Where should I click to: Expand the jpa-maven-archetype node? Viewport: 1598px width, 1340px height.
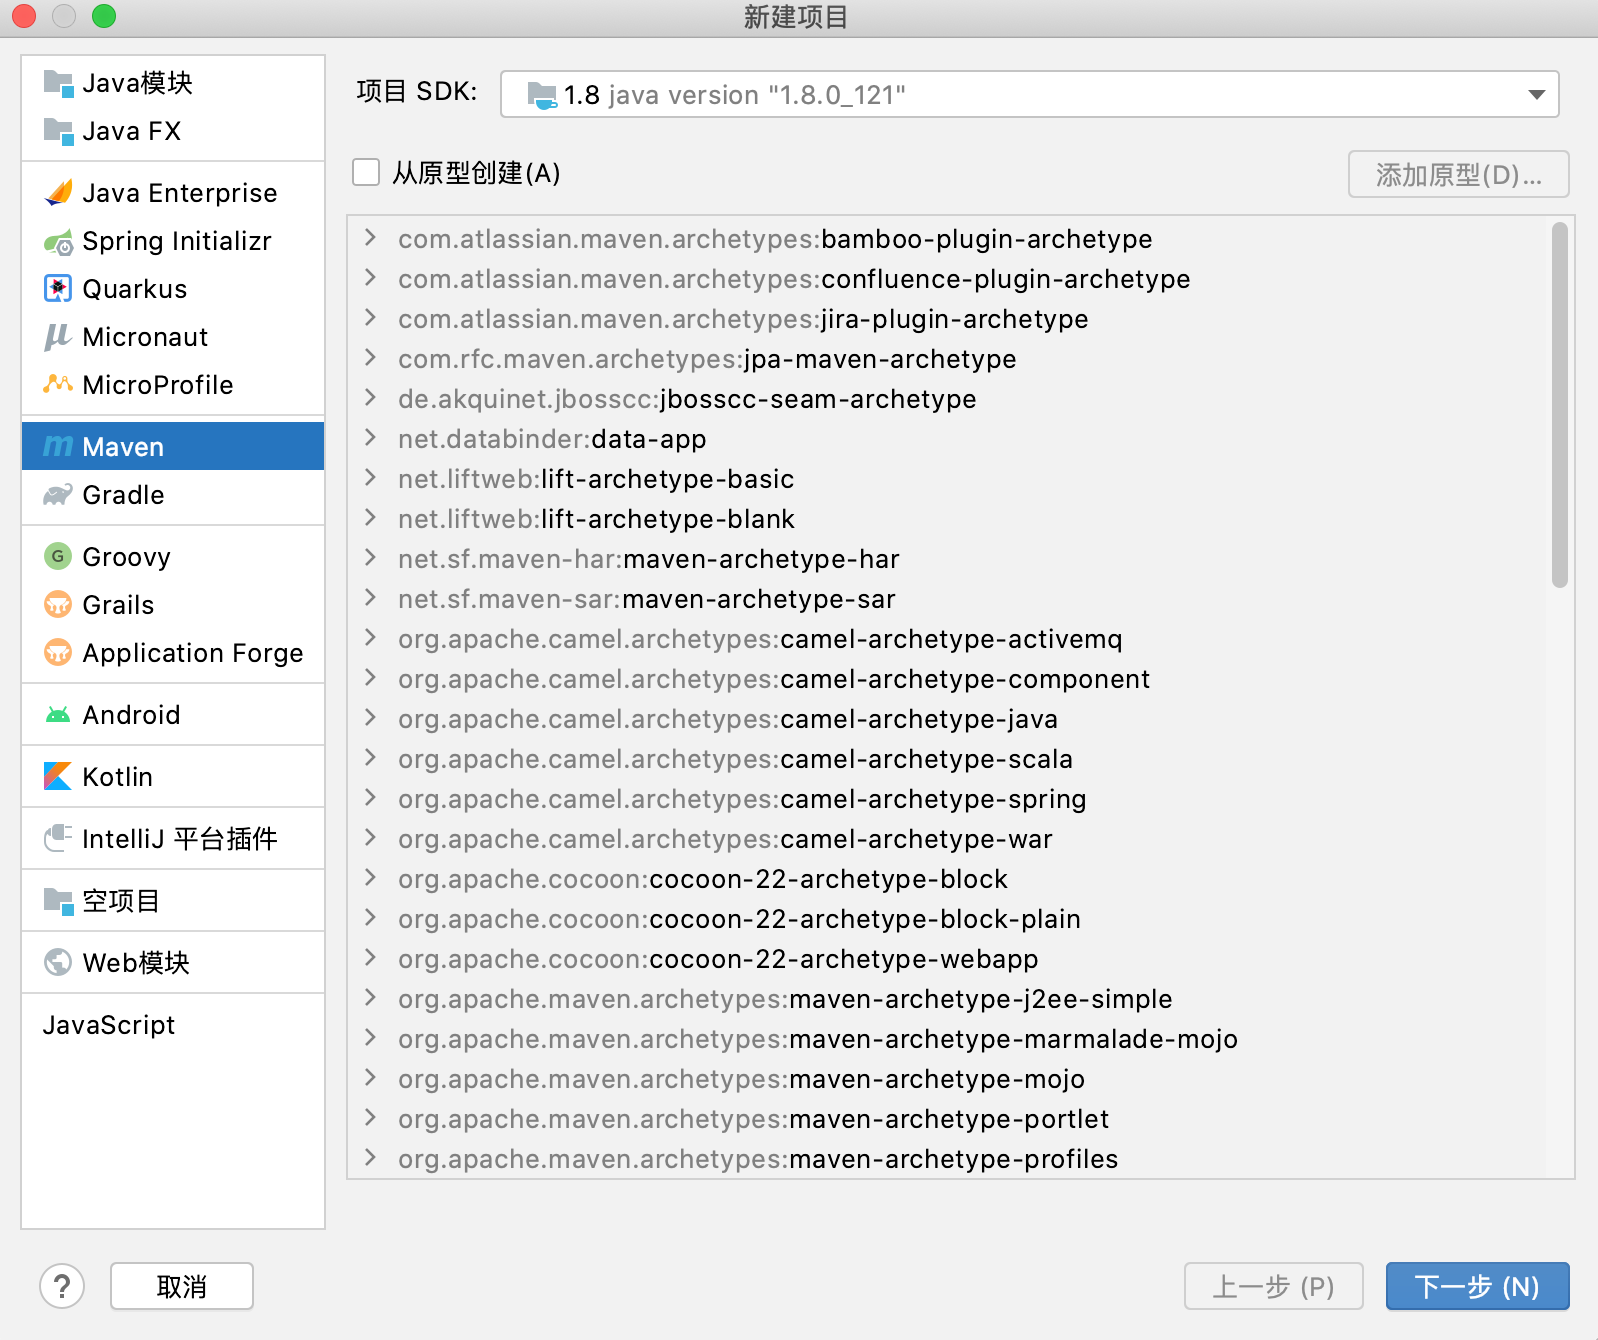pos(370,358)
